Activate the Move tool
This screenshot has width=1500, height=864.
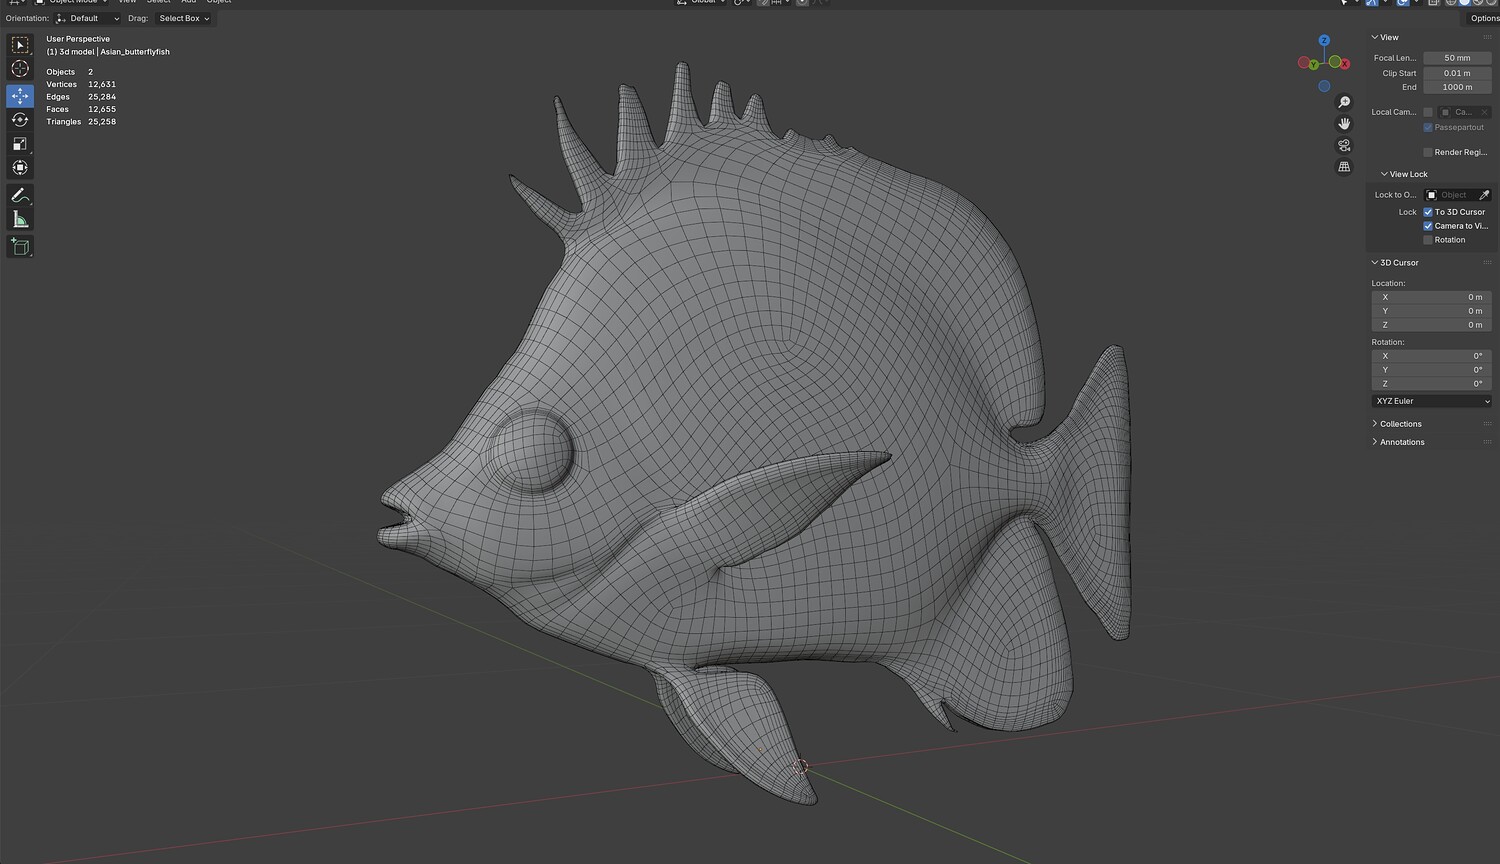coord(20,96)
